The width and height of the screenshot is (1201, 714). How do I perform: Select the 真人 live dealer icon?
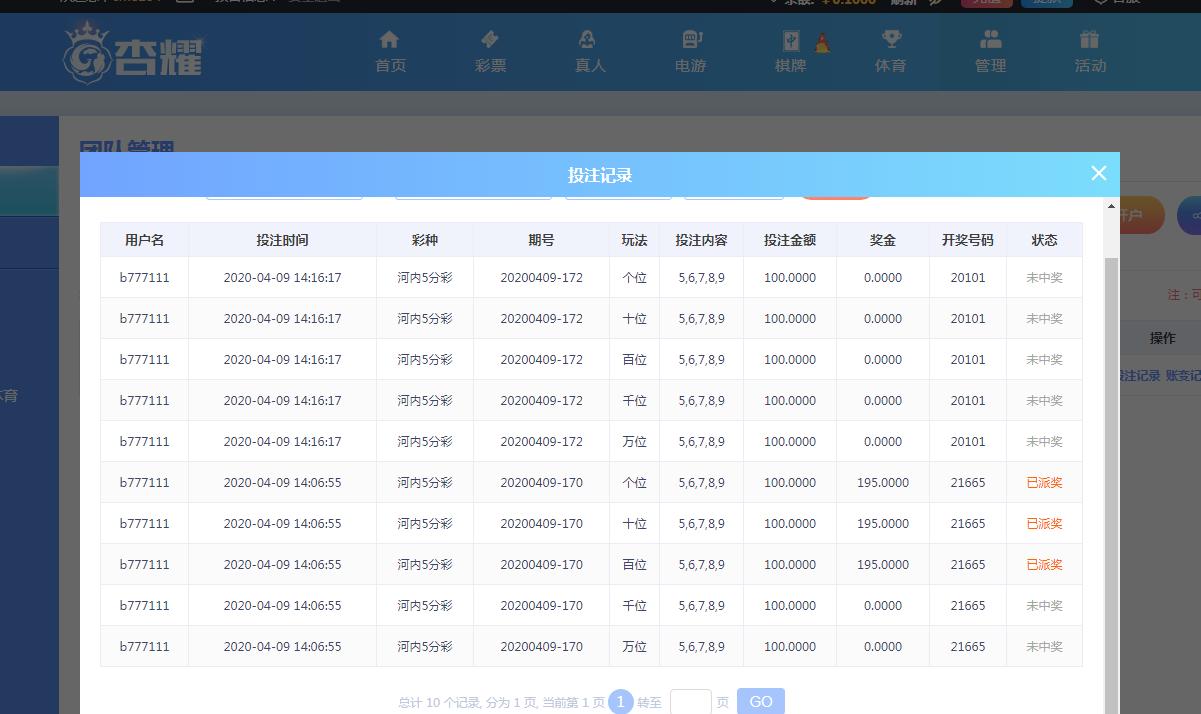point(588,40)
